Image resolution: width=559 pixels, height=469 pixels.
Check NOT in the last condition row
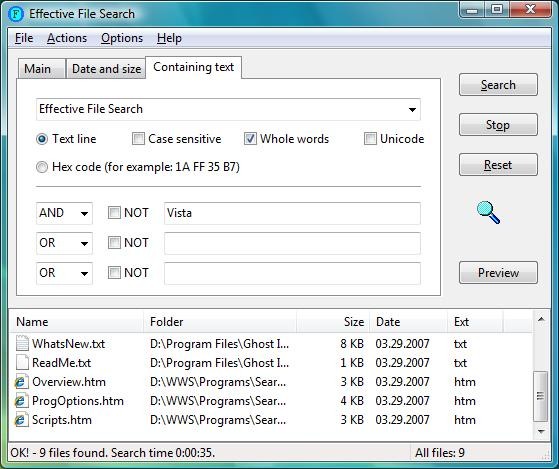coord(114,273)
